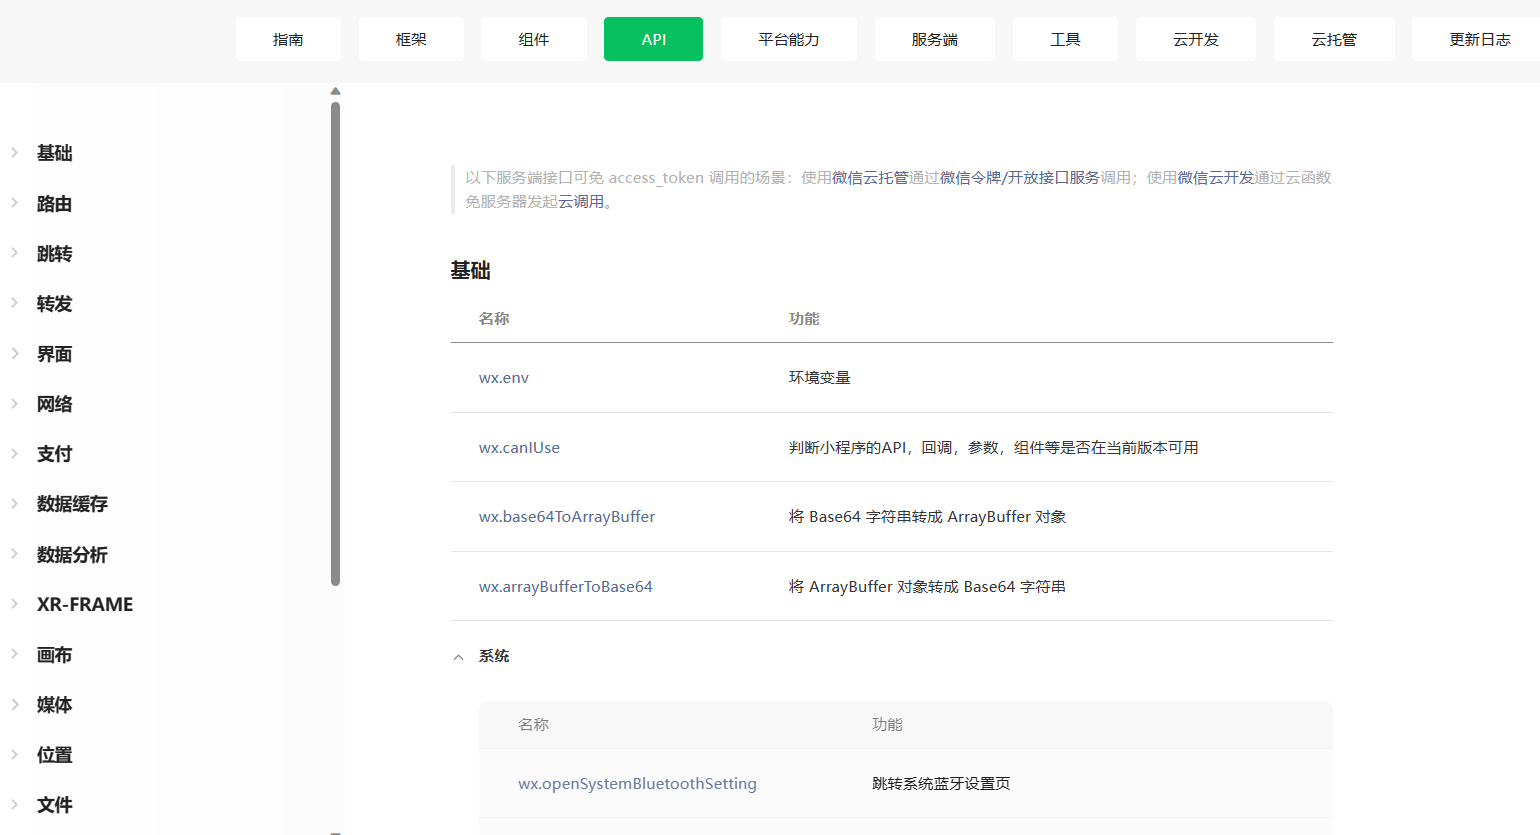Open the 媒体 sidebar category
The height and width of the screenshot is (835, 1540).
tap(54, 705)
